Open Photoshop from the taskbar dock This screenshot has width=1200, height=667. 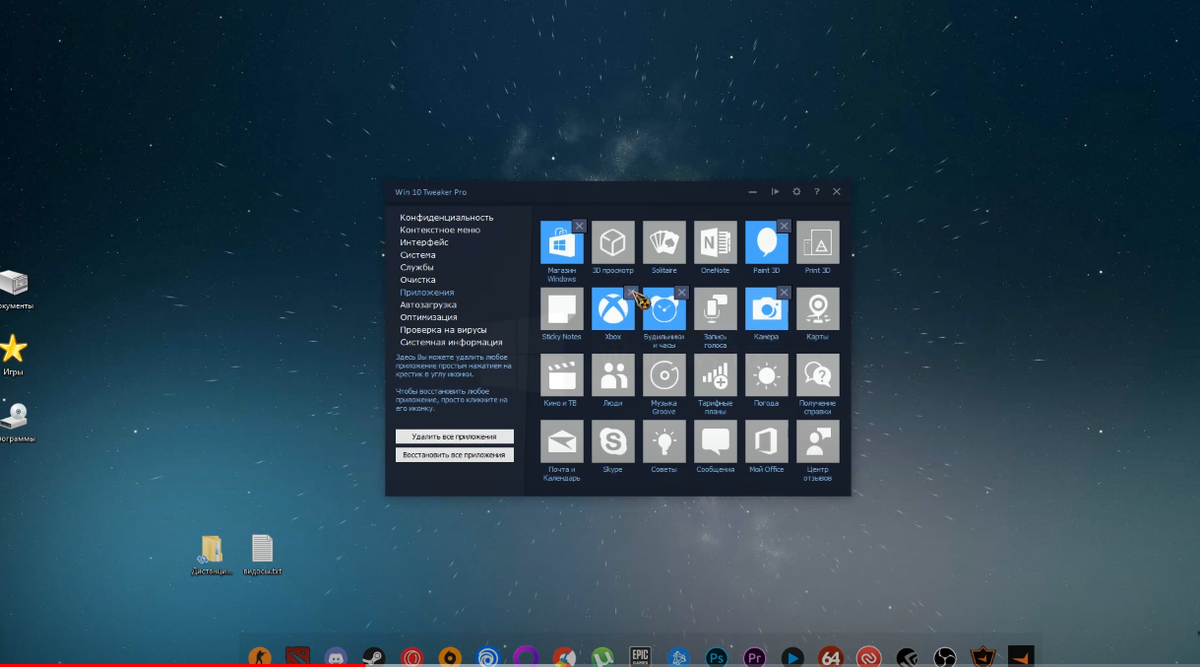tap(716, 657)
